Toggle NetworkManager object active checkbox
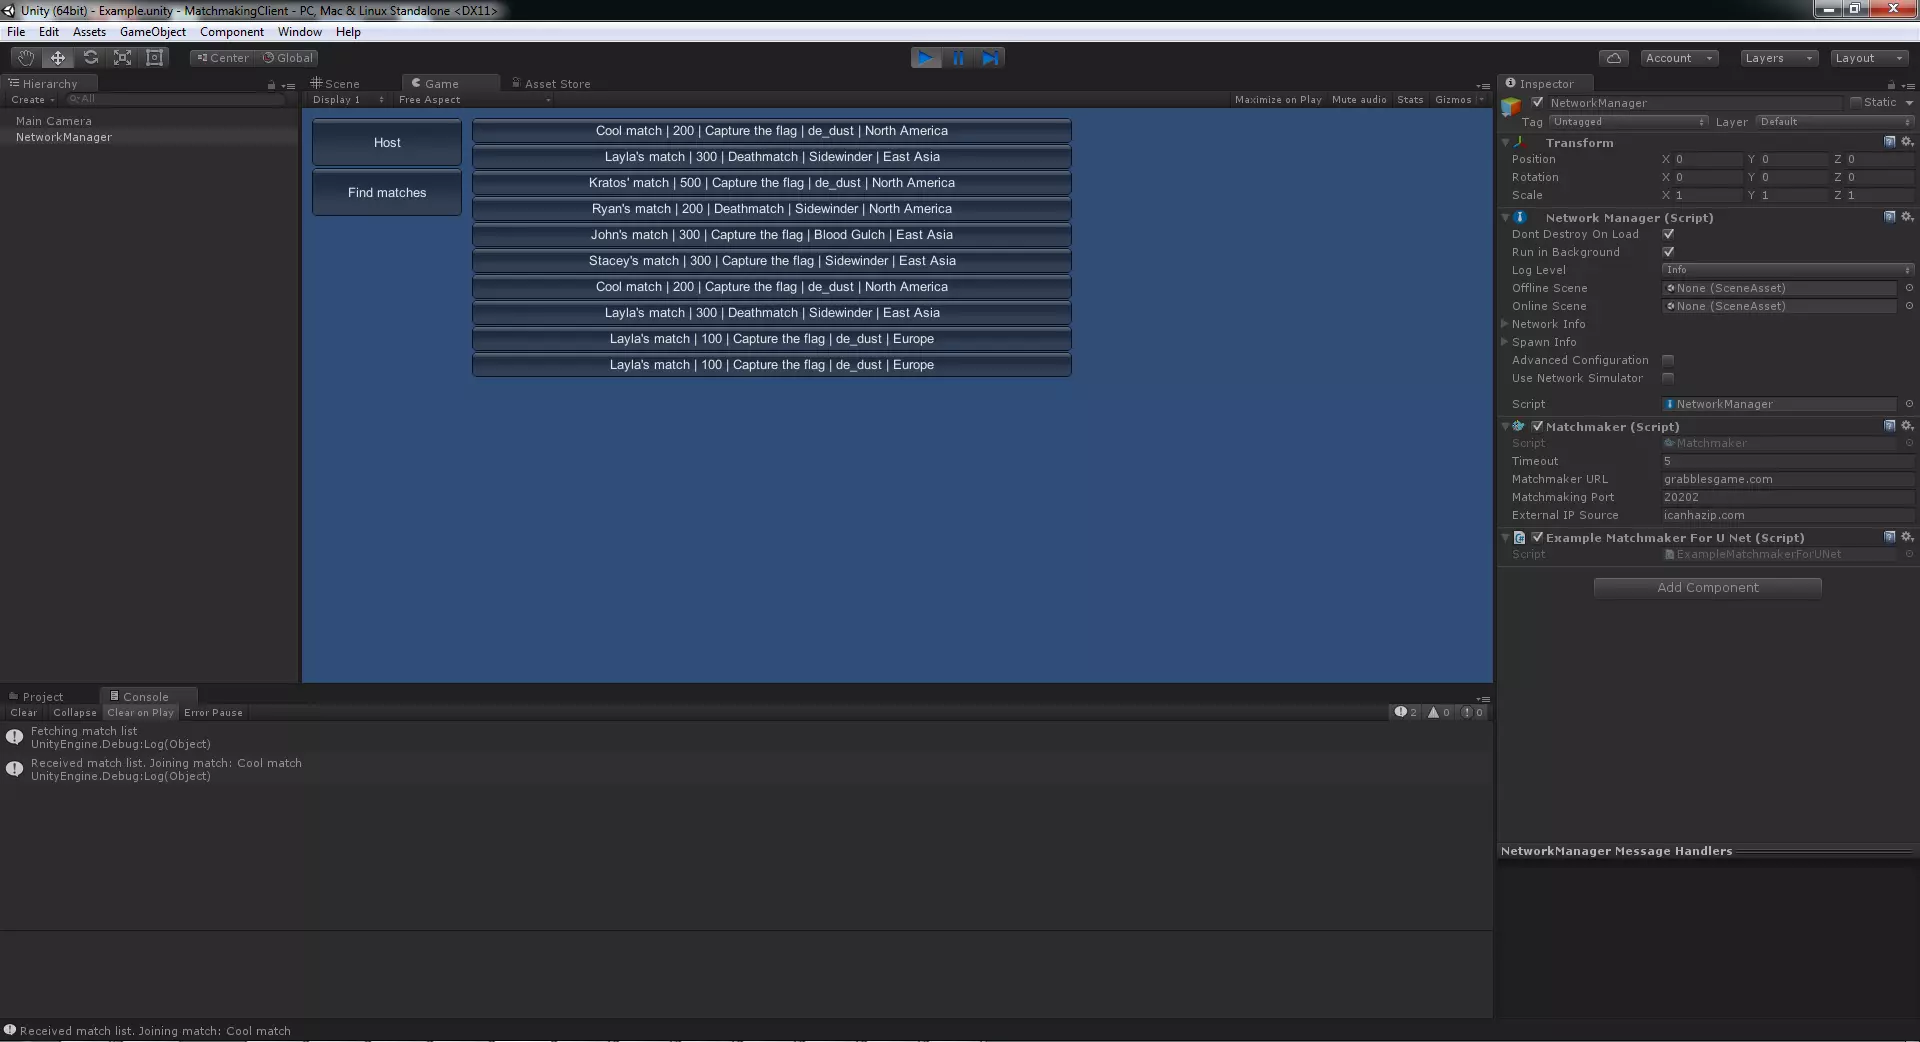This screenshot has height=1042, width=1920. 1537,103
